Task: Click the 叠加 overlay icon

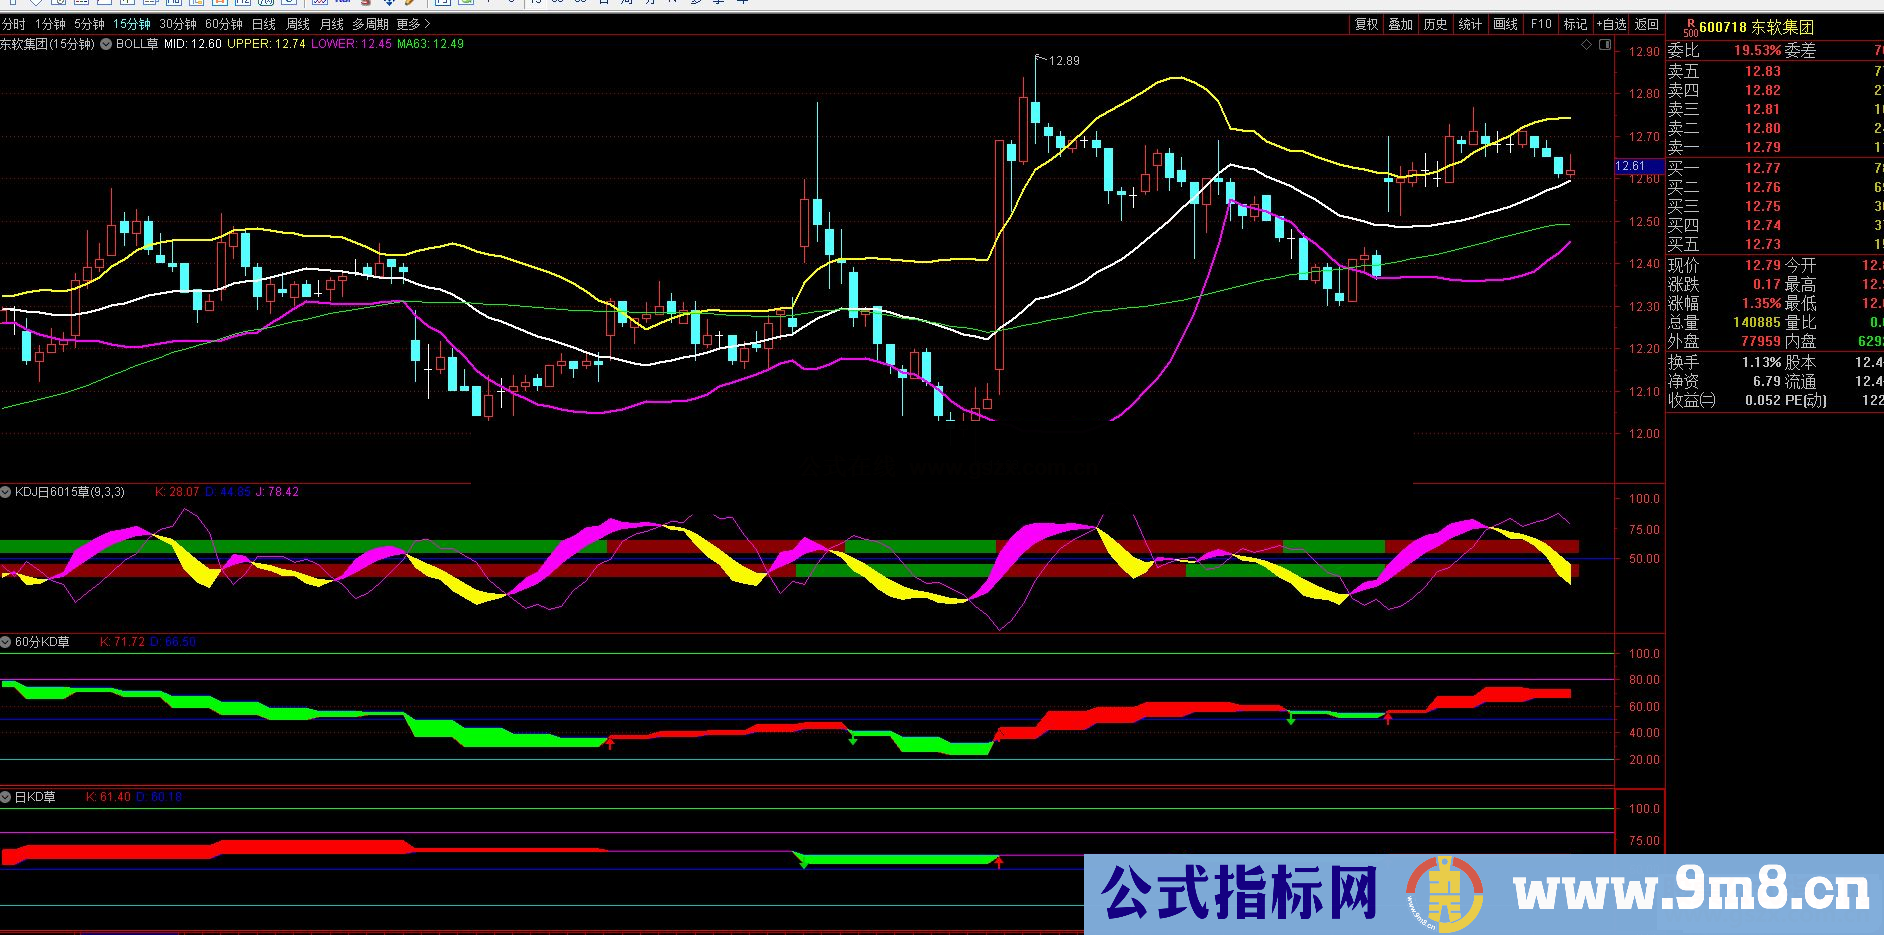Action: click(1400, 23)
